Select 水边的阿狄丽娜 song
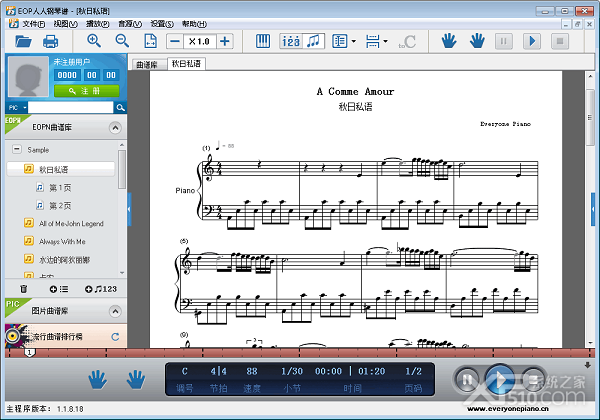Screen dimensions: 600x420 click(64, 260)
